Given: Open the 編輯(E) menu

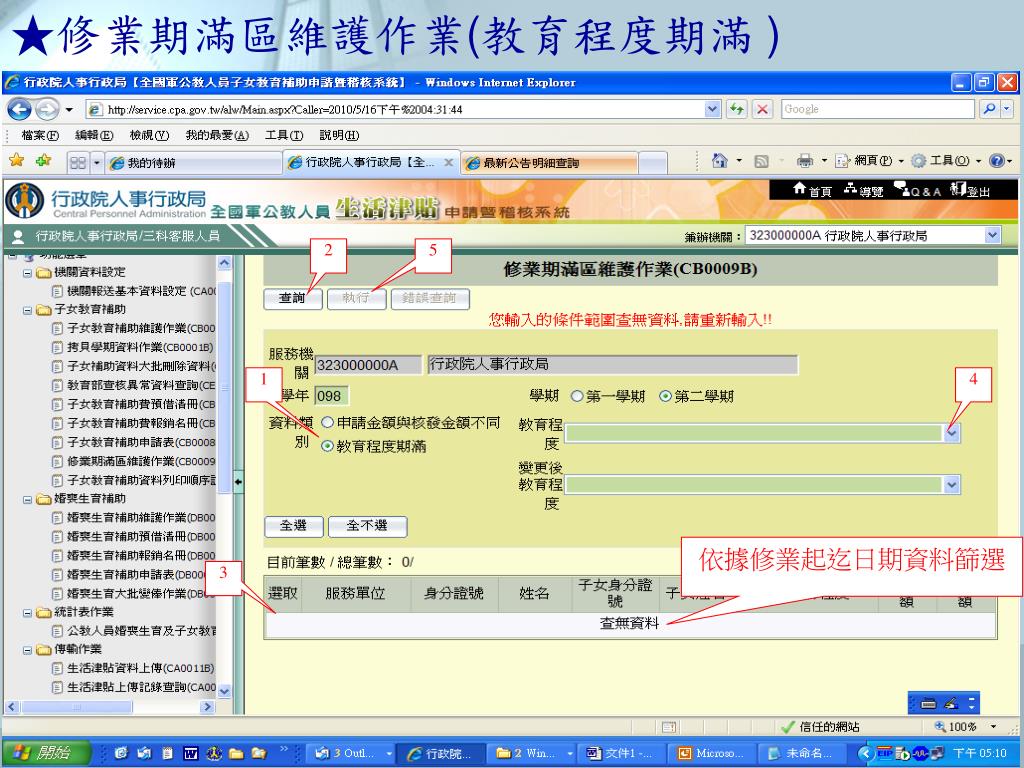Looking at the screenshot, I should pos(94,135).
